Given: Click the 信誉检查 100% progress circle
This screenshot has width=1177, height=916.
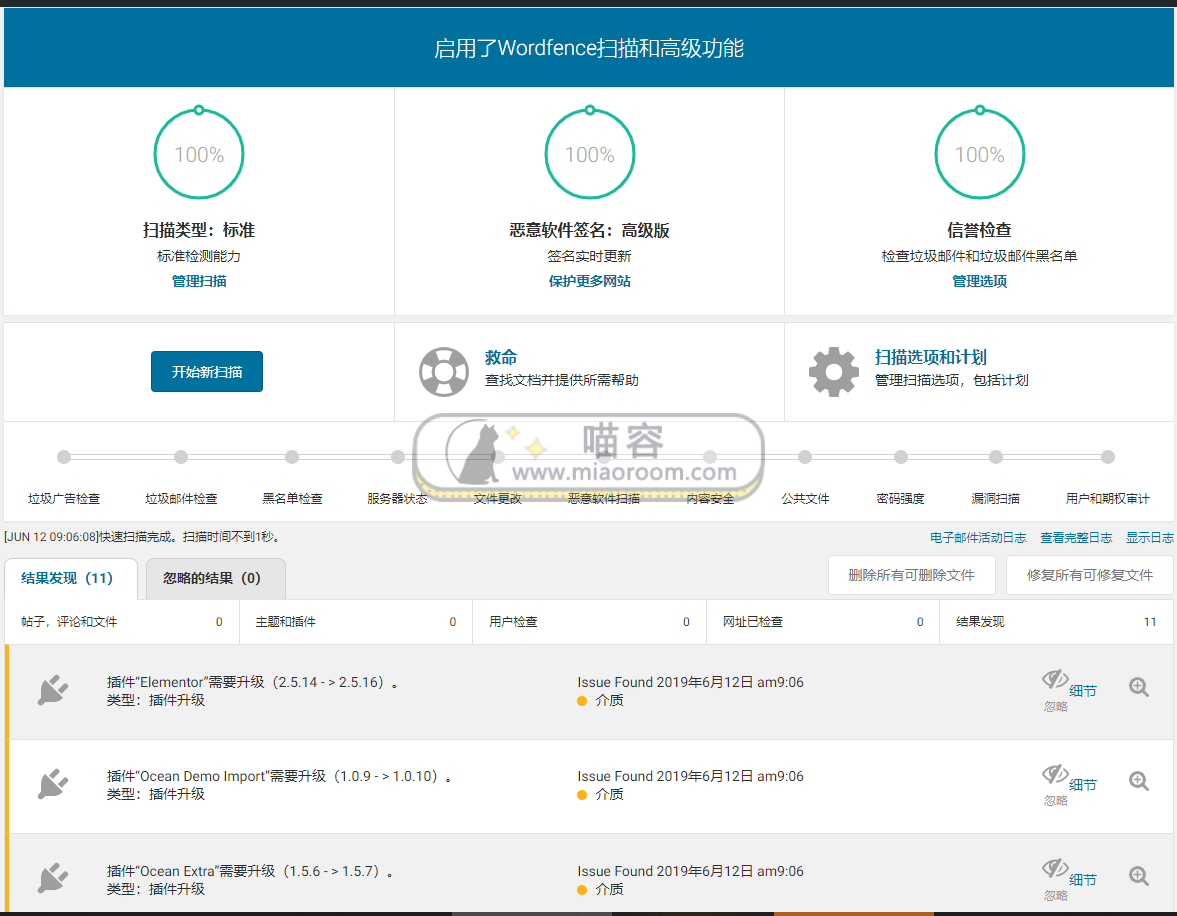Looking at the screenshot, I should tap(980, 153).
